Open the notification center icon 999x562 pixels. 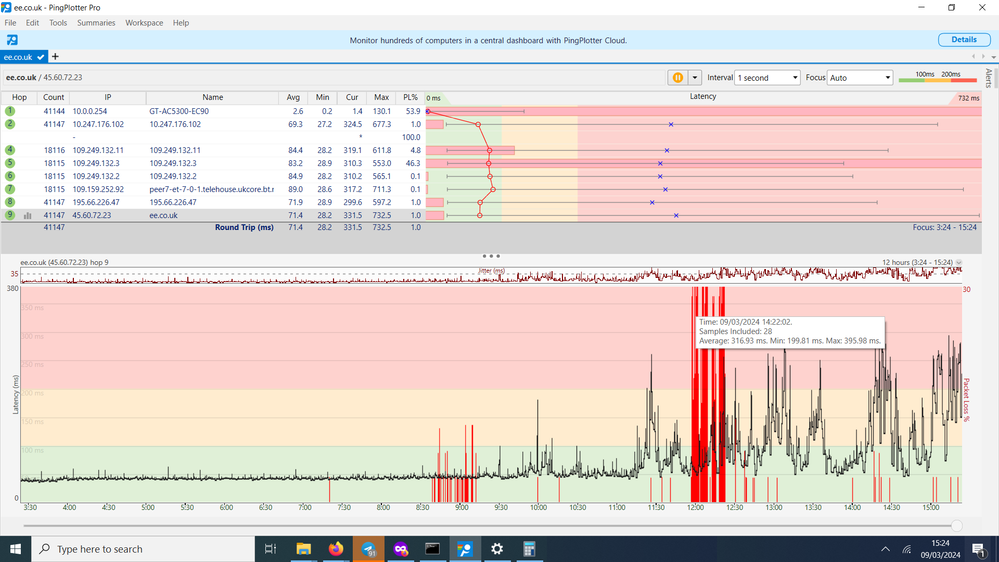pyautogui.click(x=979, y=549)
